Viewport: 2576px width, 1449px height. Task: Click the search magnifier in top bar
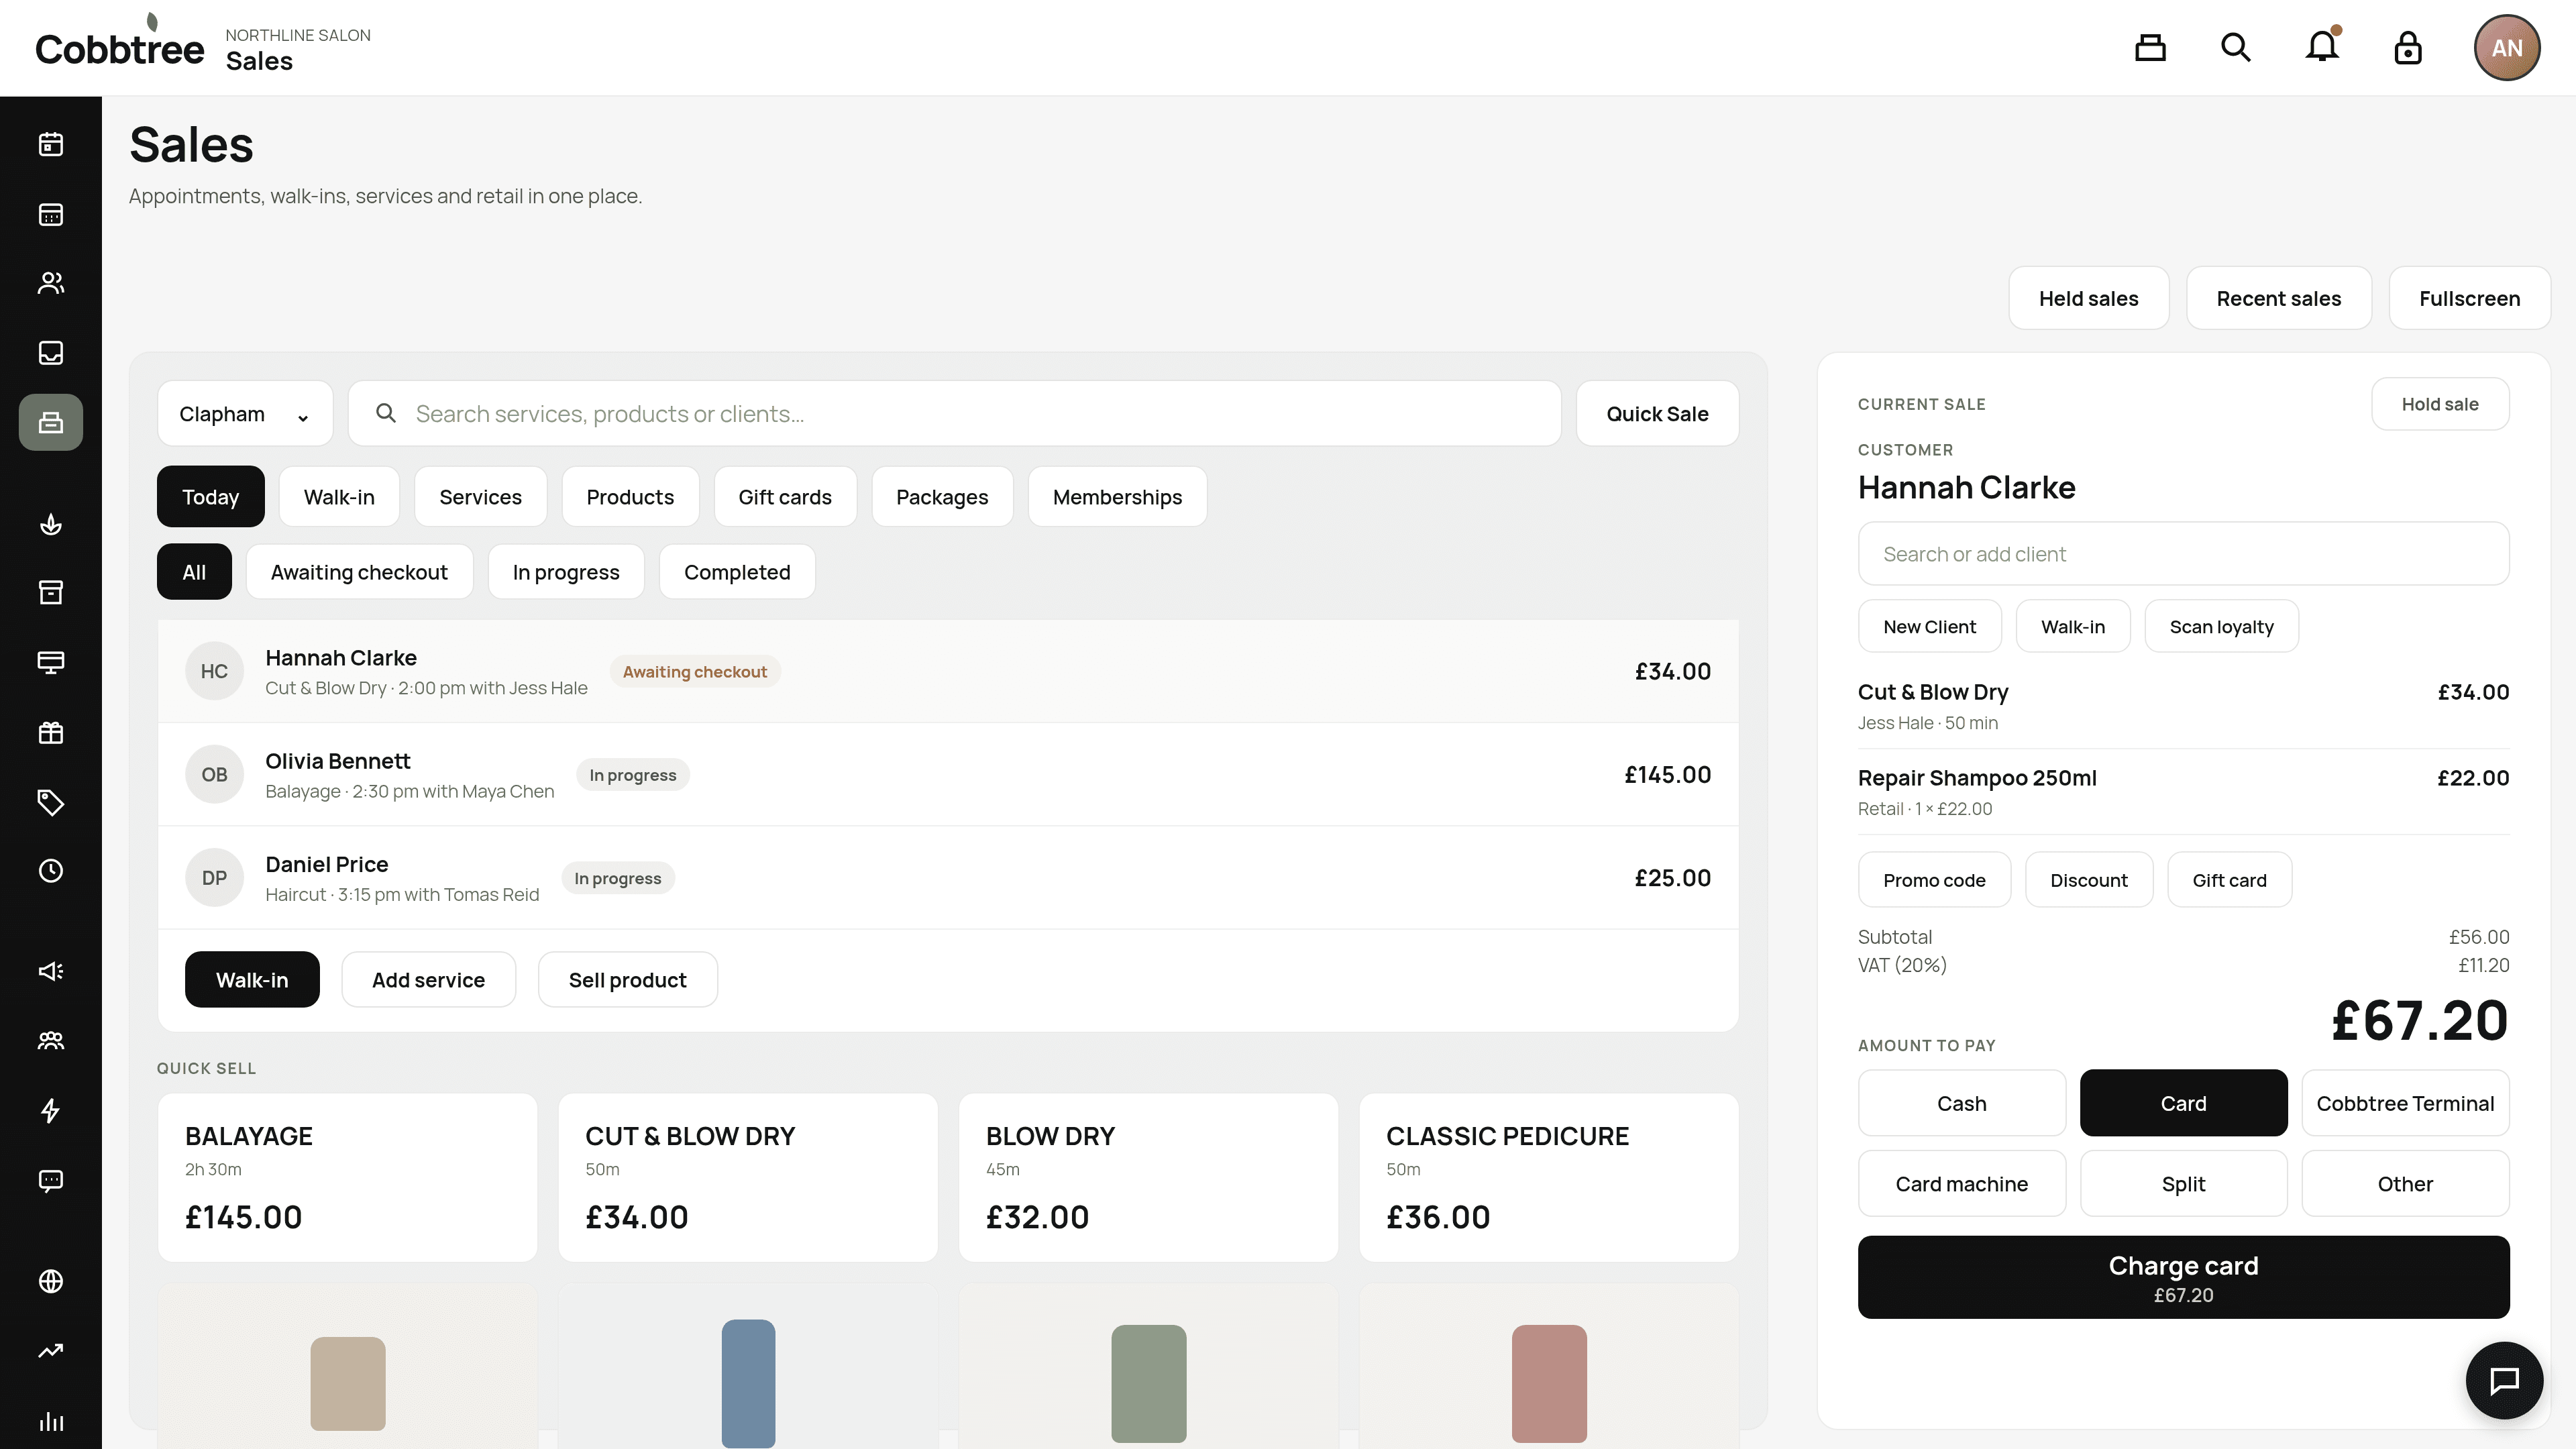[2236, 48]
